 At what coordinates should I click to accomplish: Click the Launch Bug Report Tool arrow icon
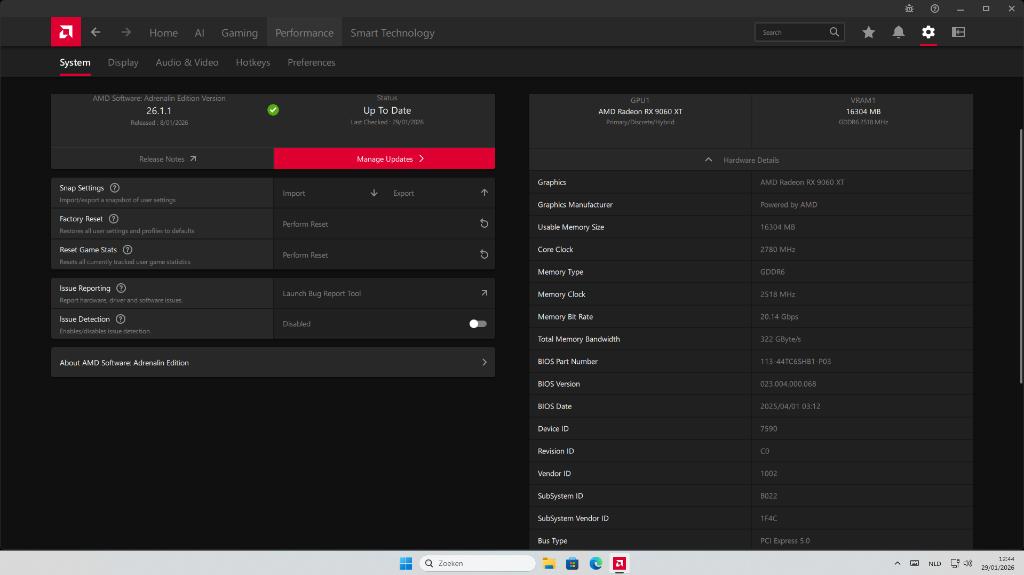tap(484, 293)
